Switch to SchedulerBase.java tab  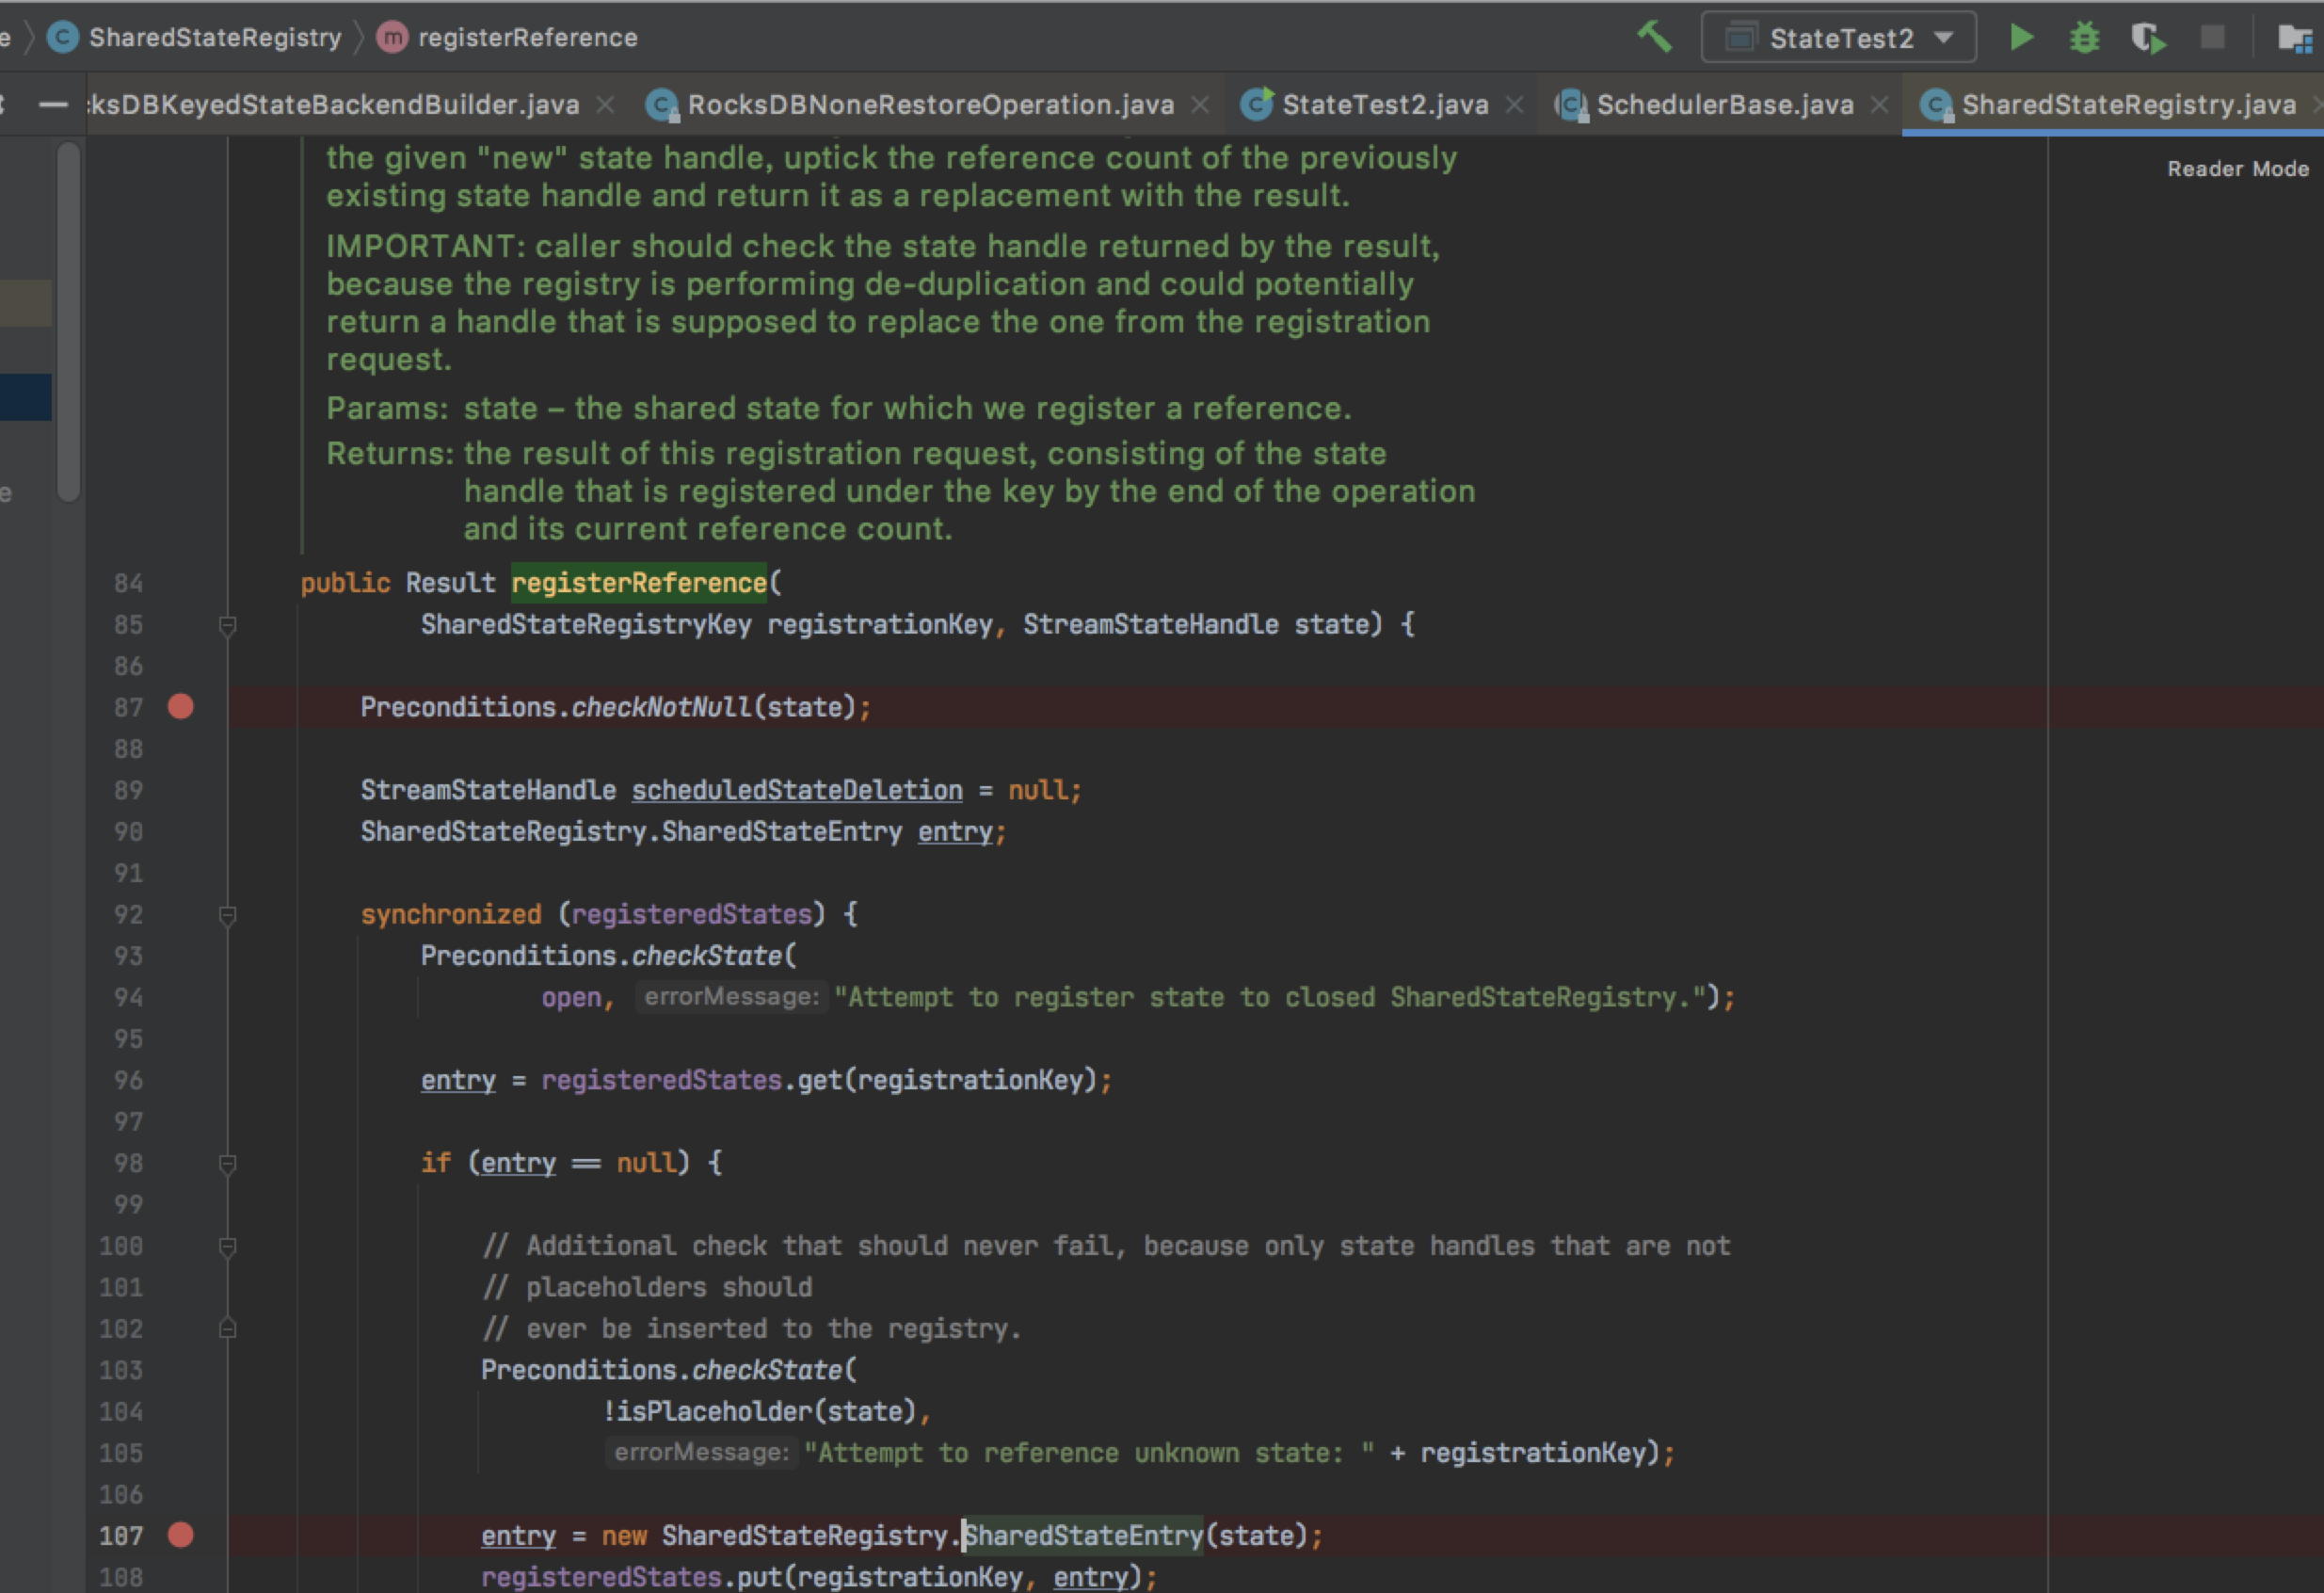point(1725,105)
